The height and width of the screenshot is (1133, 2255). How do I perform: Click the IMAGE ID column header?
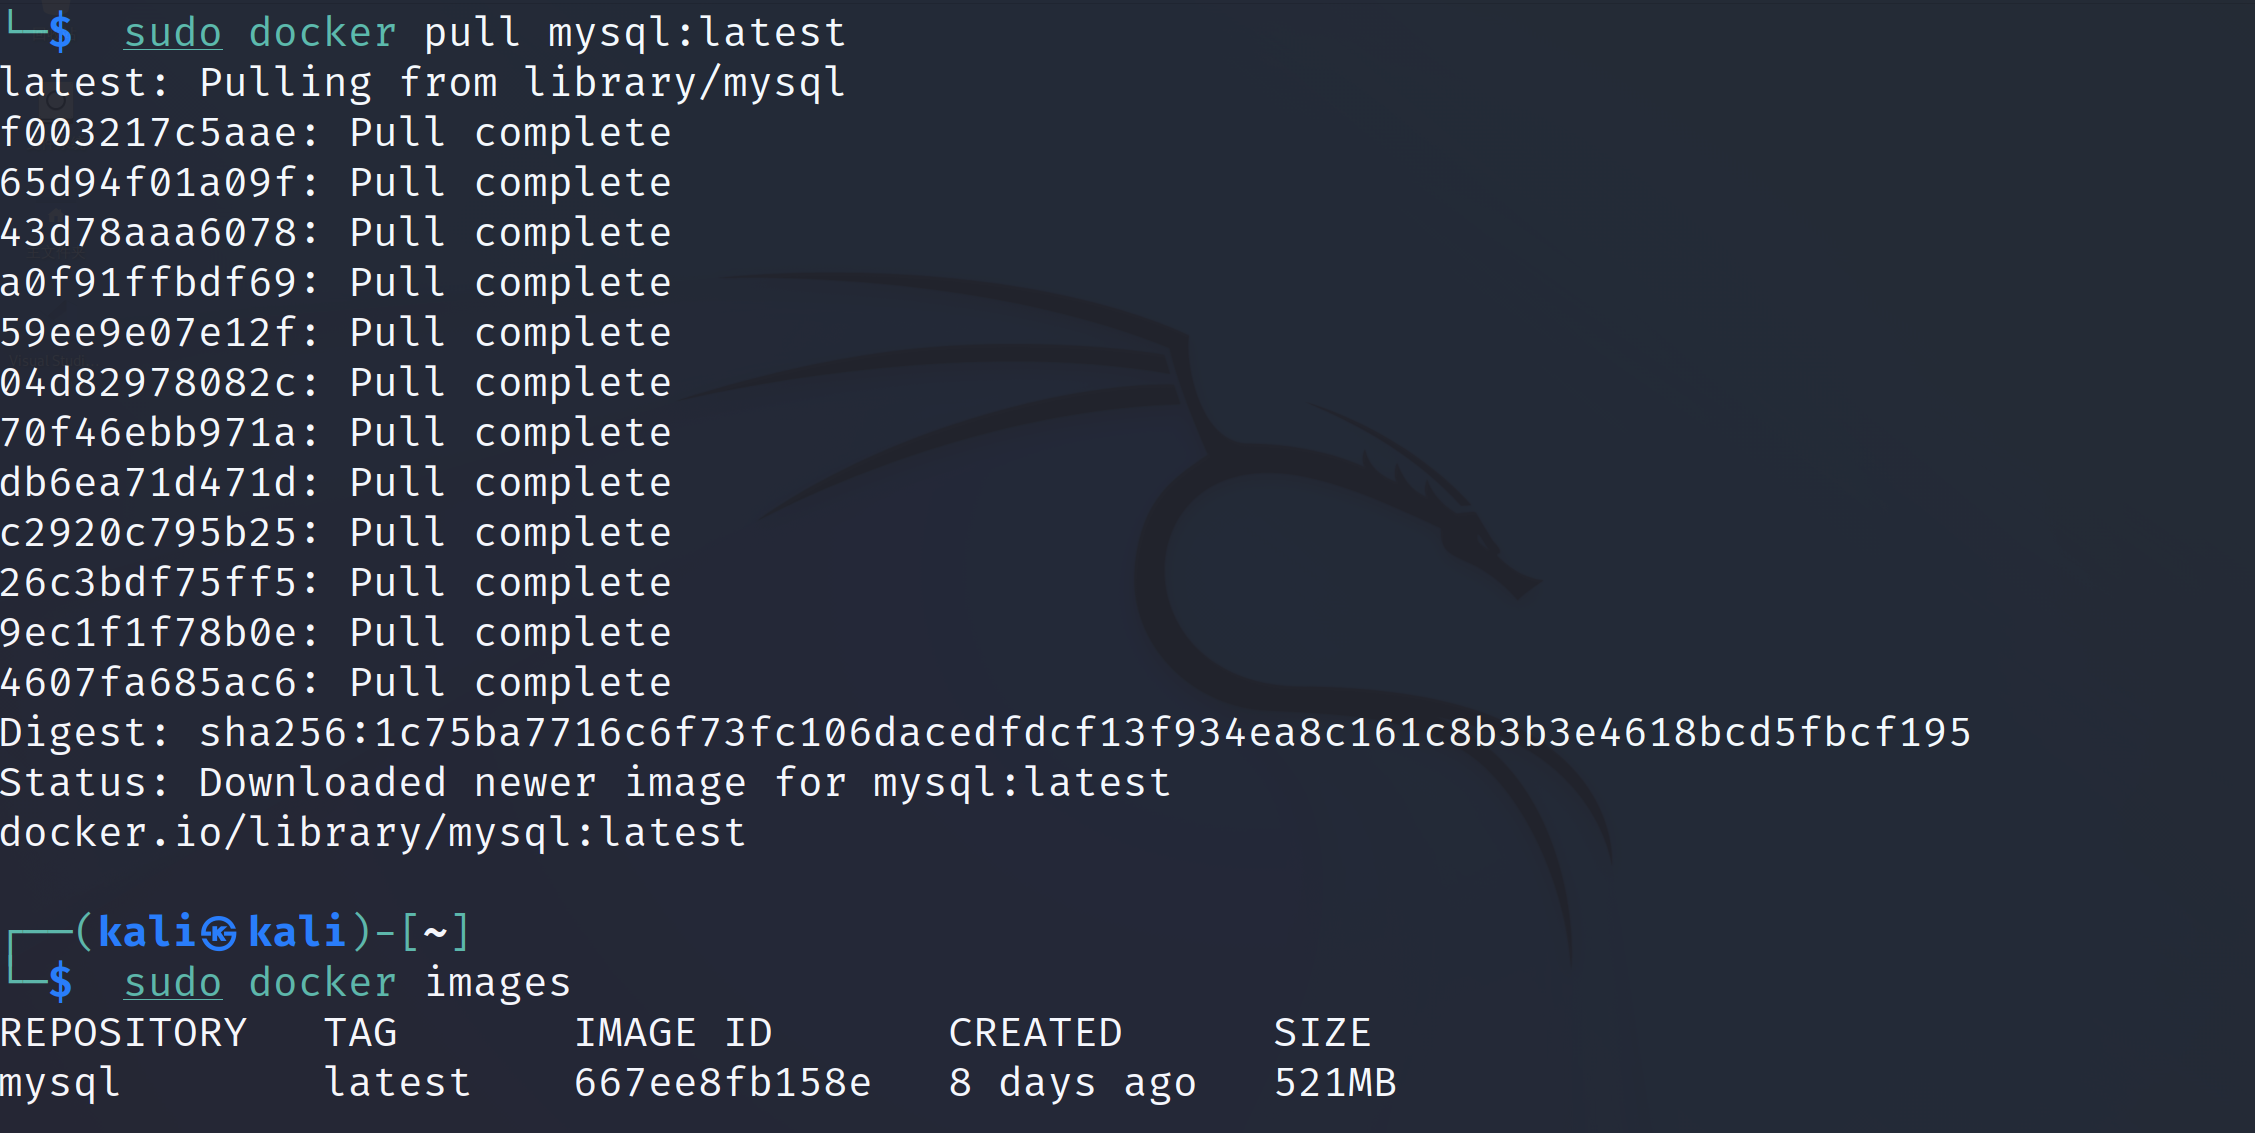[673, 1033]
